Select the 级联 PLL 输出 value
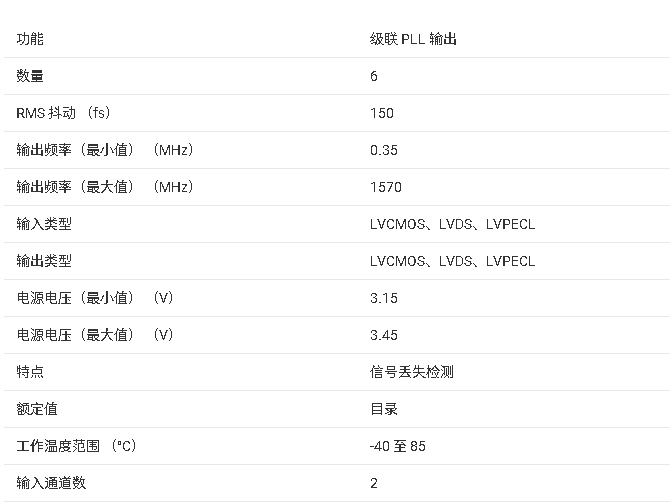This screenshot has width=670, height=502. pos(413,39)
